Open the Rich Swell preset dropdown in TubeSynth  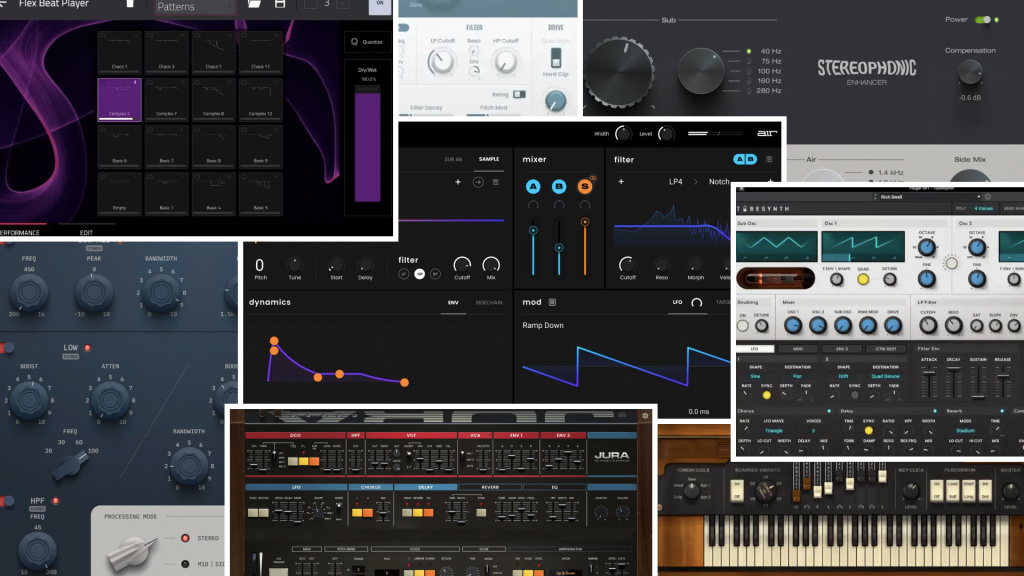tap(928, 197)
